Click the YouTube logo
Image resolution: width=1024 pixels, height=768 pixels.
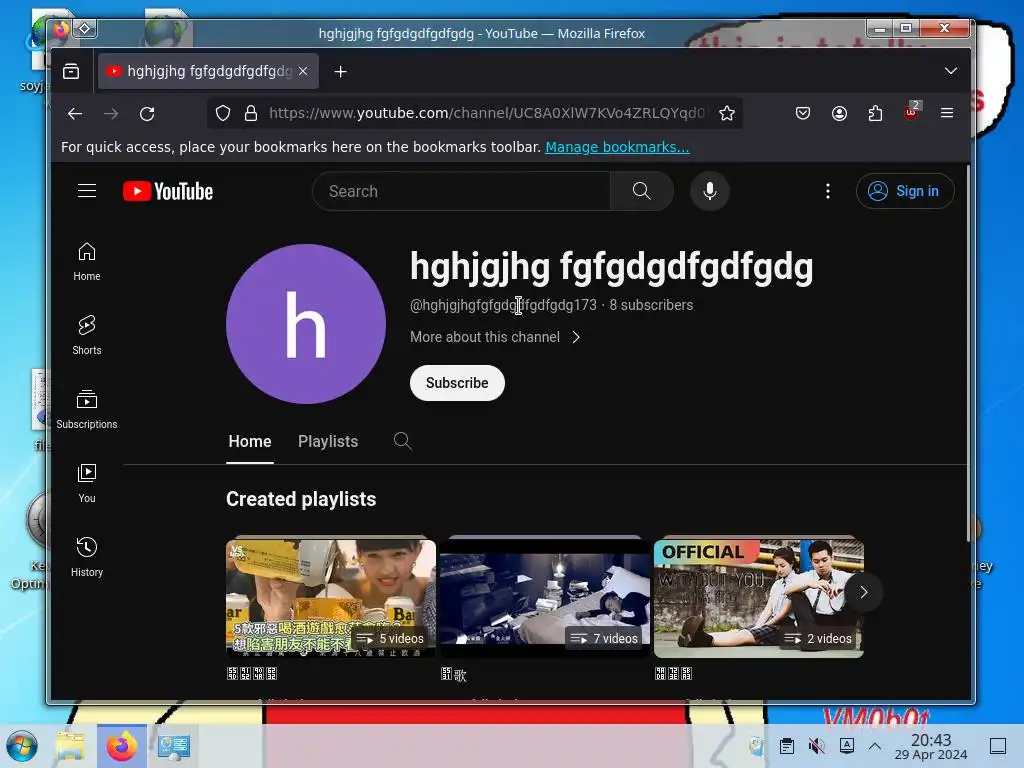click(x=168, y=191)
